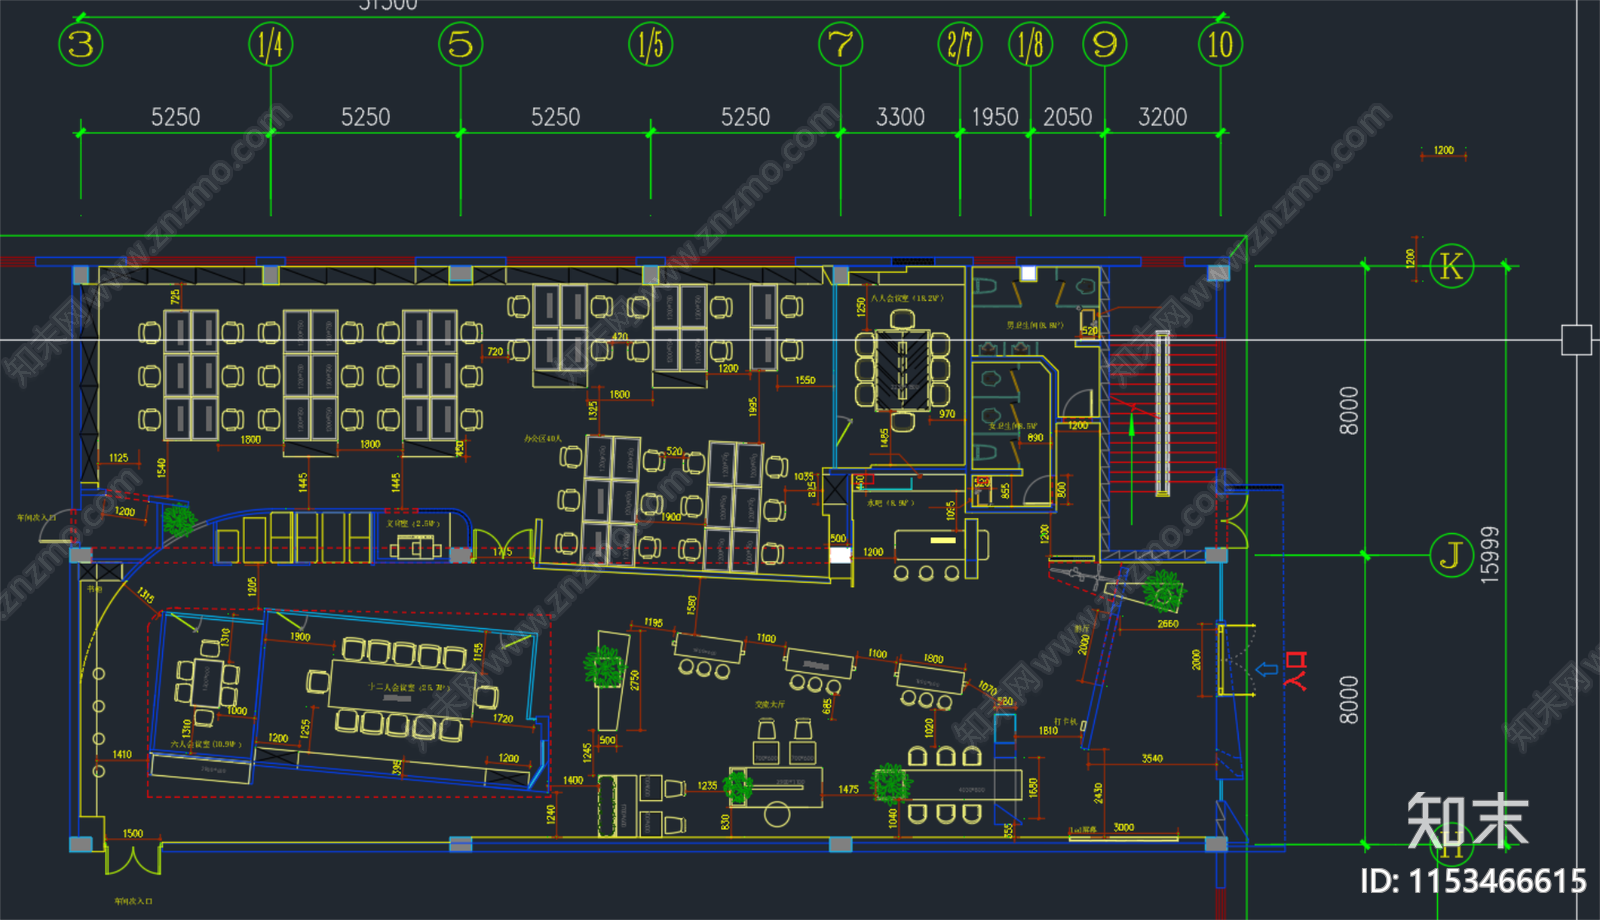The image size is (1600, 920).
Task: Select the 2050 dimension text
Action: pyautogui.click(x=1068, y=117)
